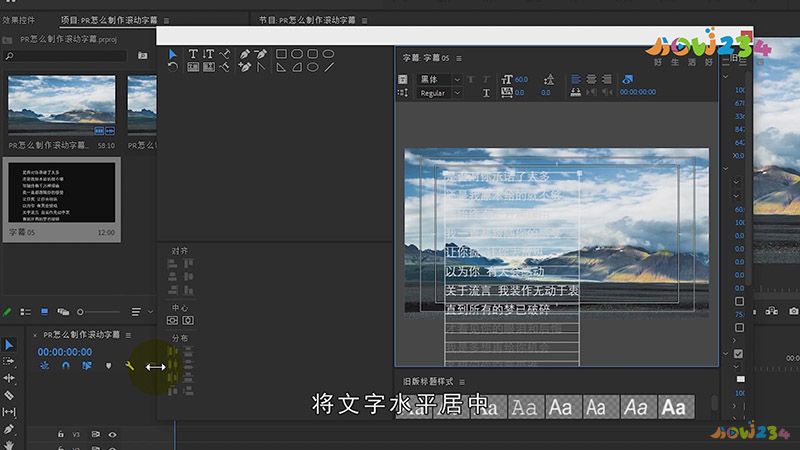Click center align text button
The image size is (800, 450).
click(591, 79)
